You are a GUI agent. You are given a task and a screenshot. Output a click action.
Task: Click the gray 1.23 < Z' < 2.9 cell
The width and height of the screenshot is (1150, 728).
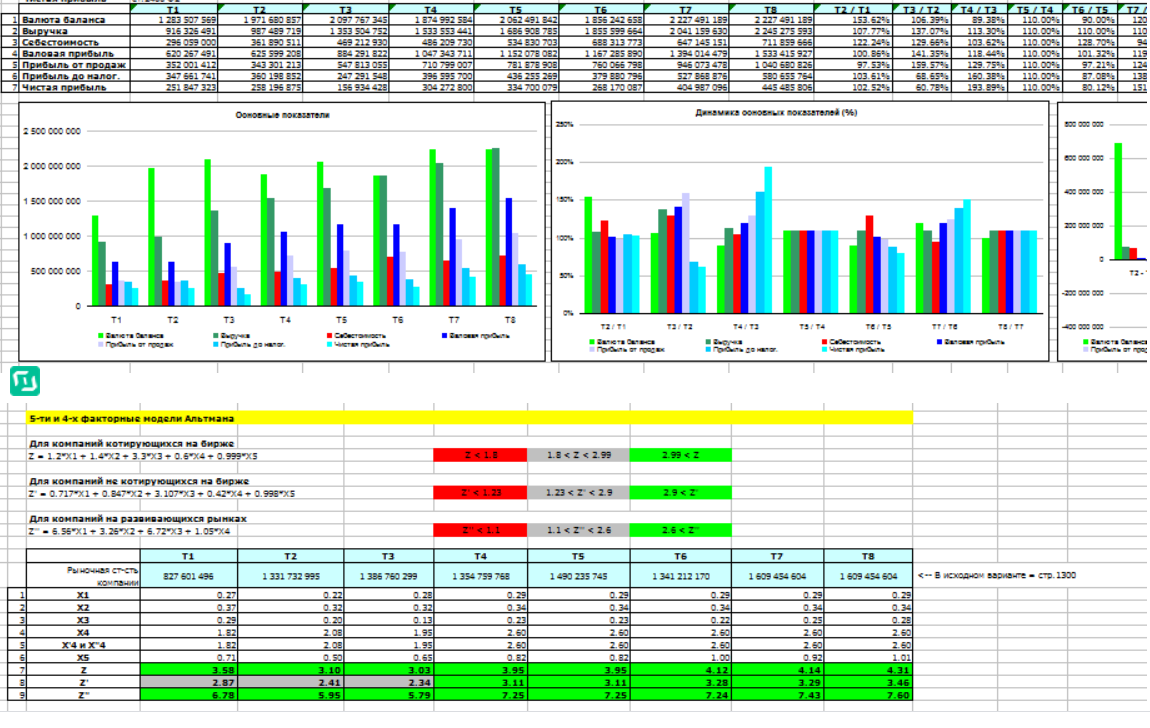(x=580, y=492)
